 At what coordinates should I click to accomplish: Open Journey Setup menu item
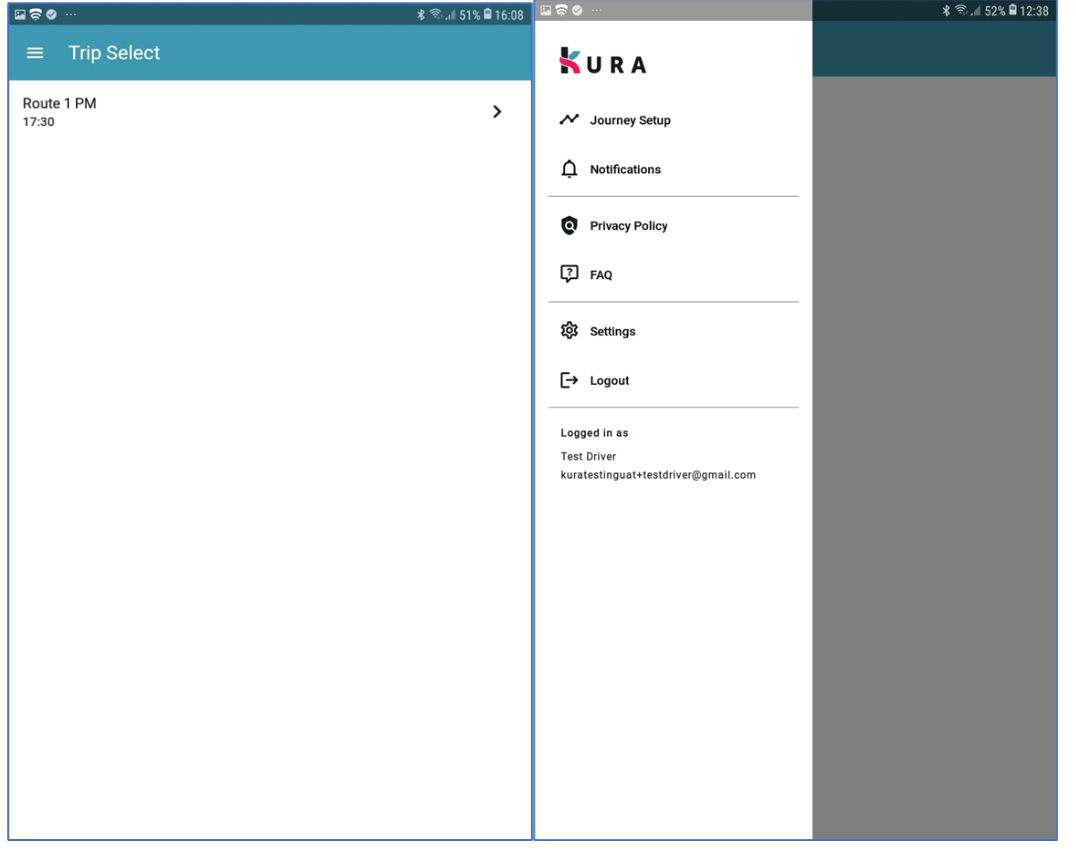pos(673,120)
